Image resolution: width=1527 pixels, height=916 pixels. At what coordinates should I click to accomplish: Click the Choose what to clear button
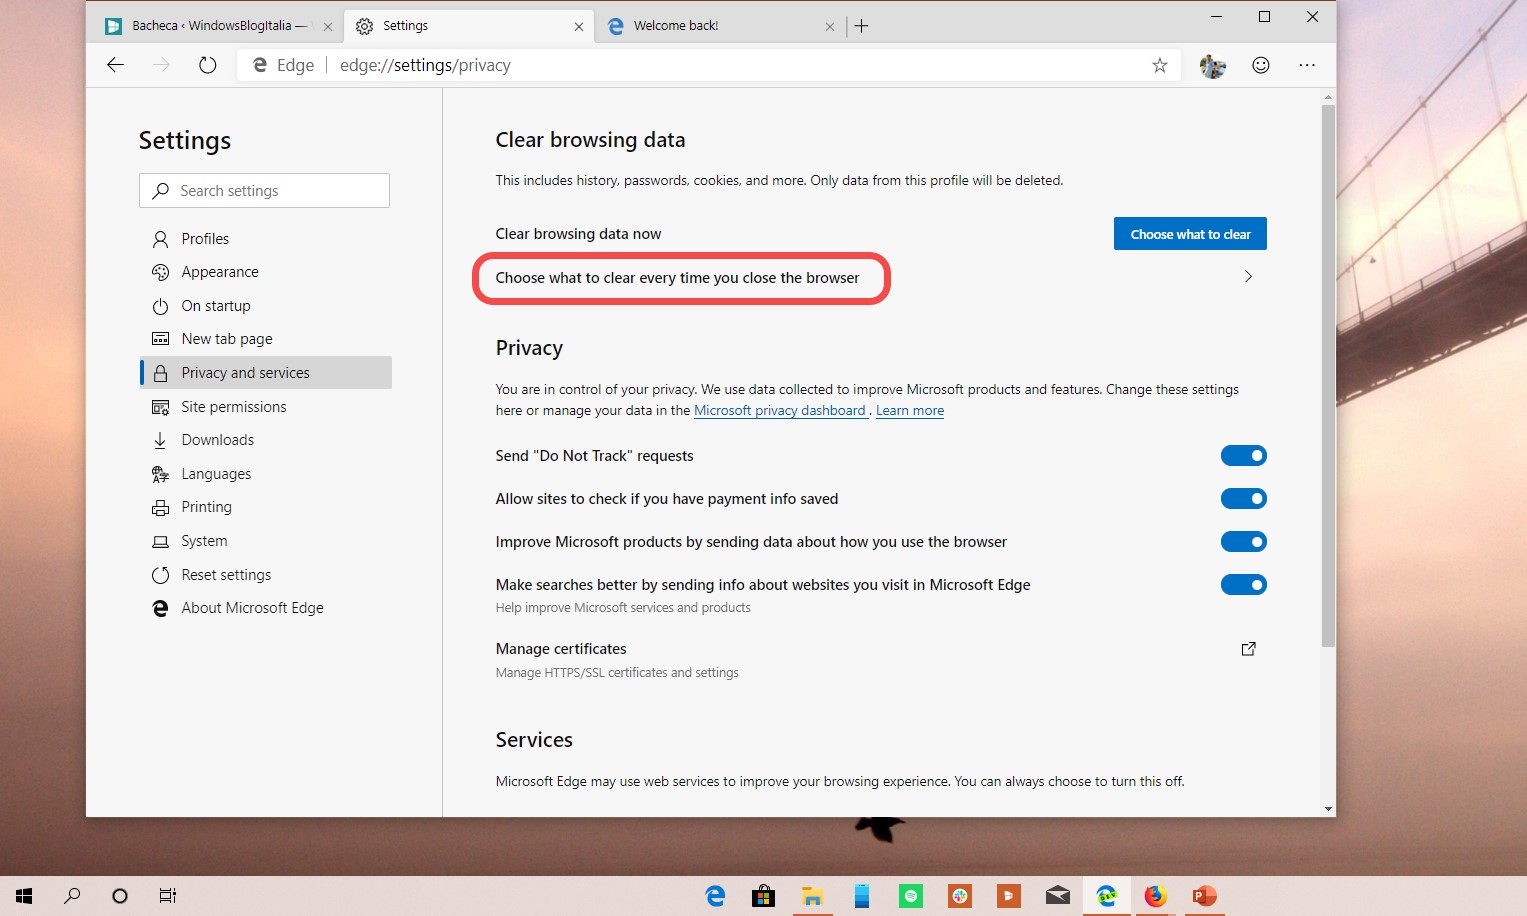point(1190,234)
